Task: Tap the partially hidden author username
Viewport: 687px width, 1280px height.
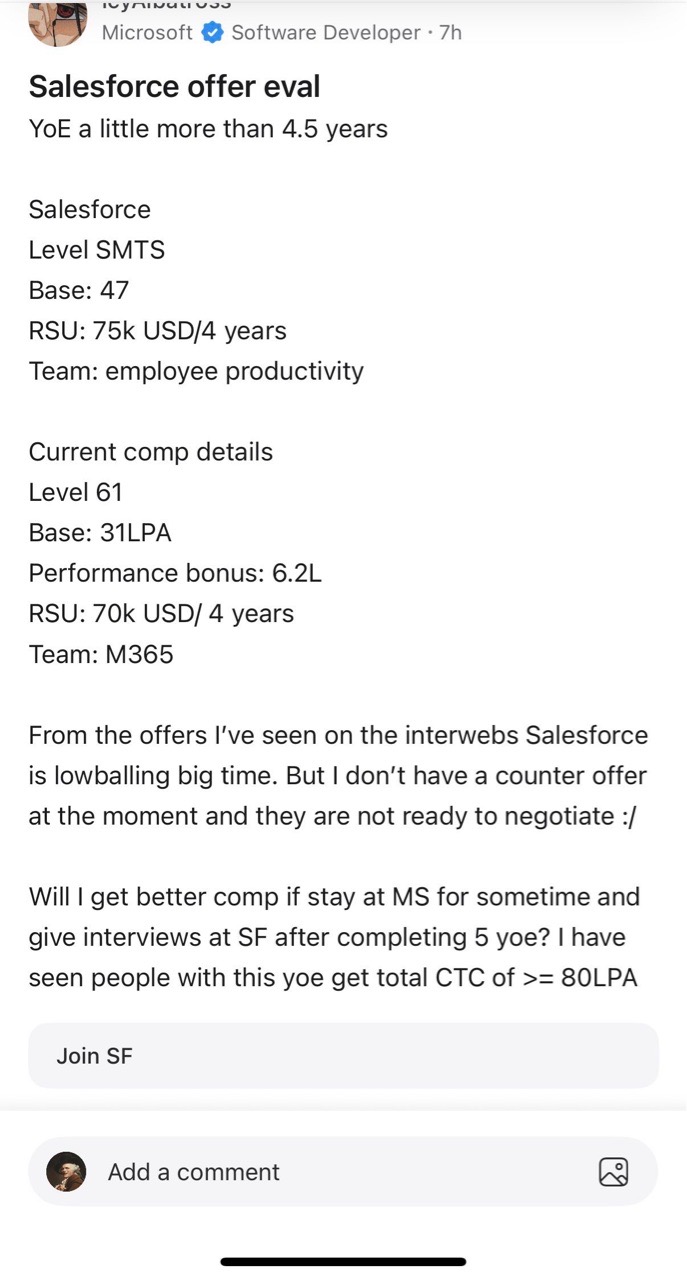Action: 166,5
